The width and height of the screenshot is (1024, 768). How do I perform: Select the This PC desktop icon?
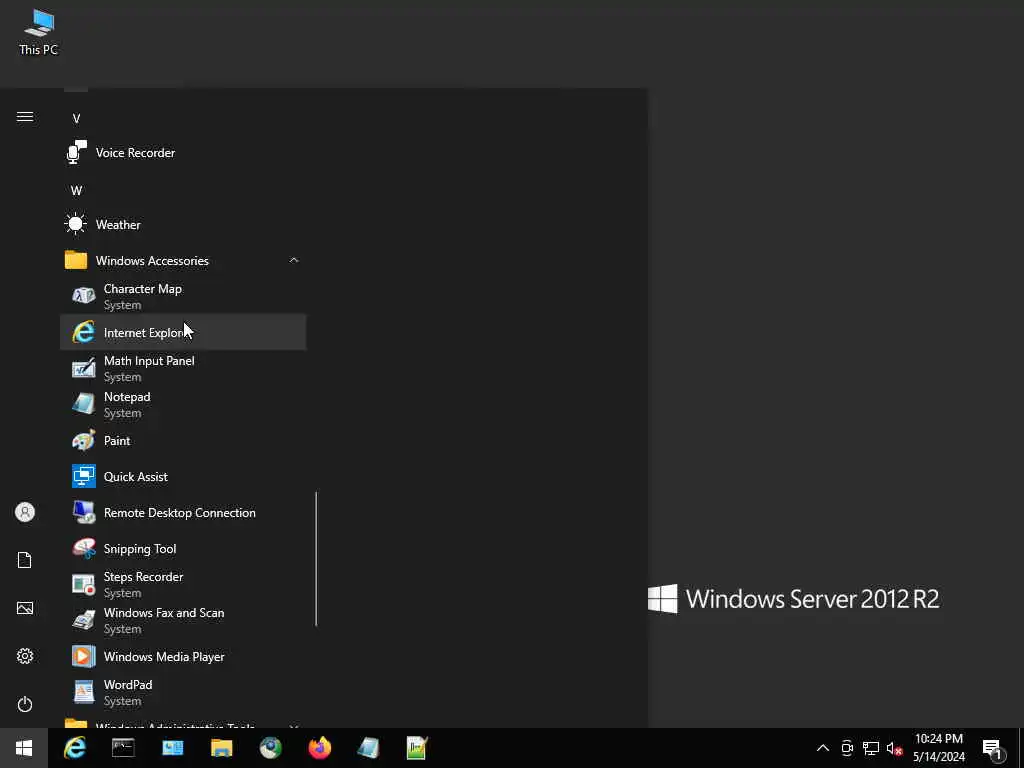[39, 33]
